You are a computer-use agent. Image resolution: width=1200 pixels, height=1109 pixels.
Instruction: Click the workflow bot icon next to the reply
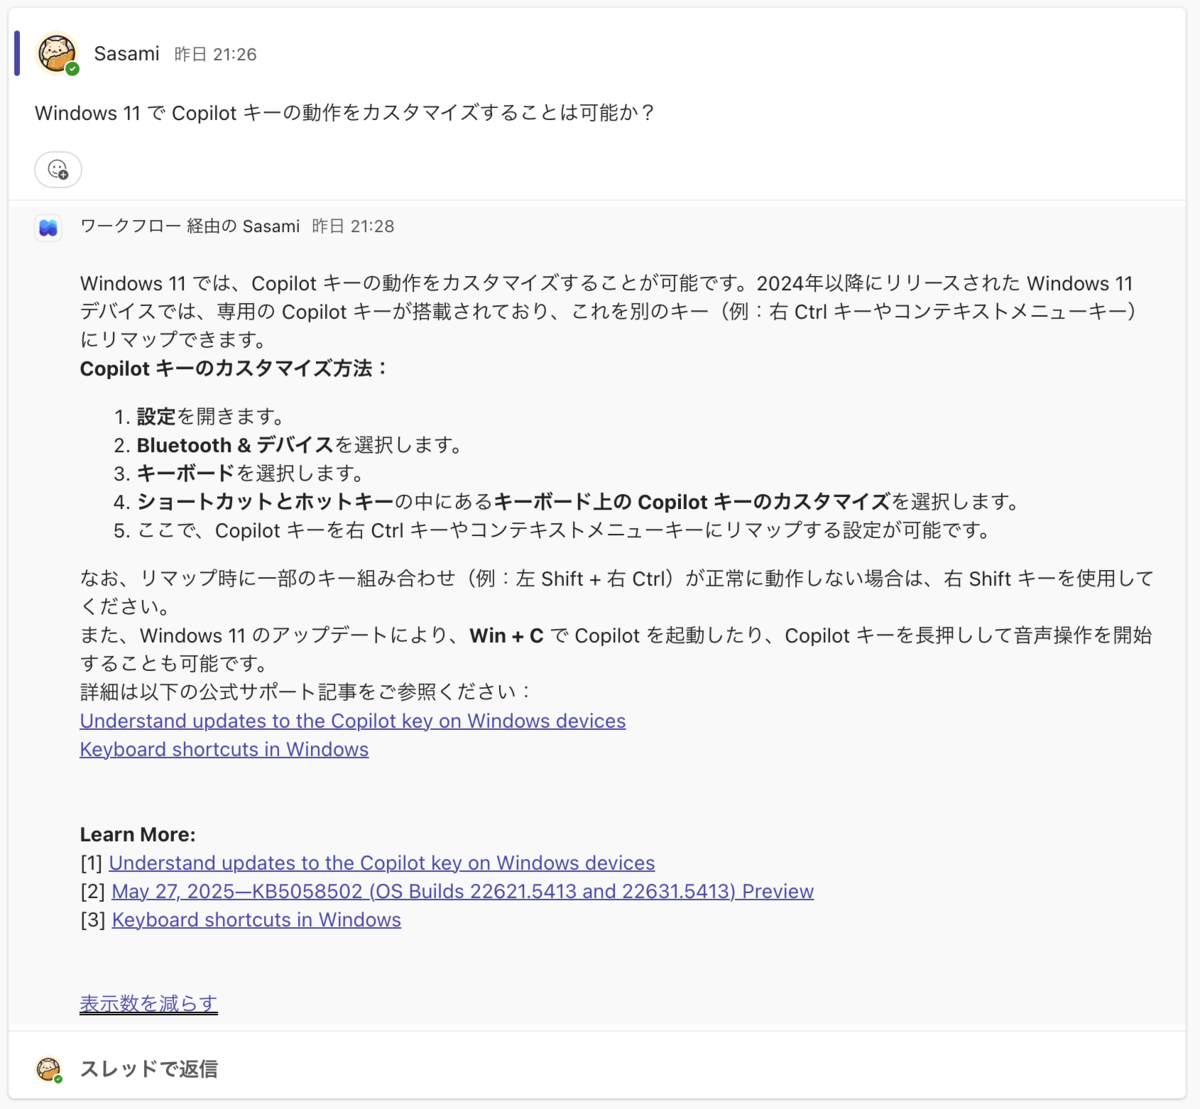coord(48,228)
